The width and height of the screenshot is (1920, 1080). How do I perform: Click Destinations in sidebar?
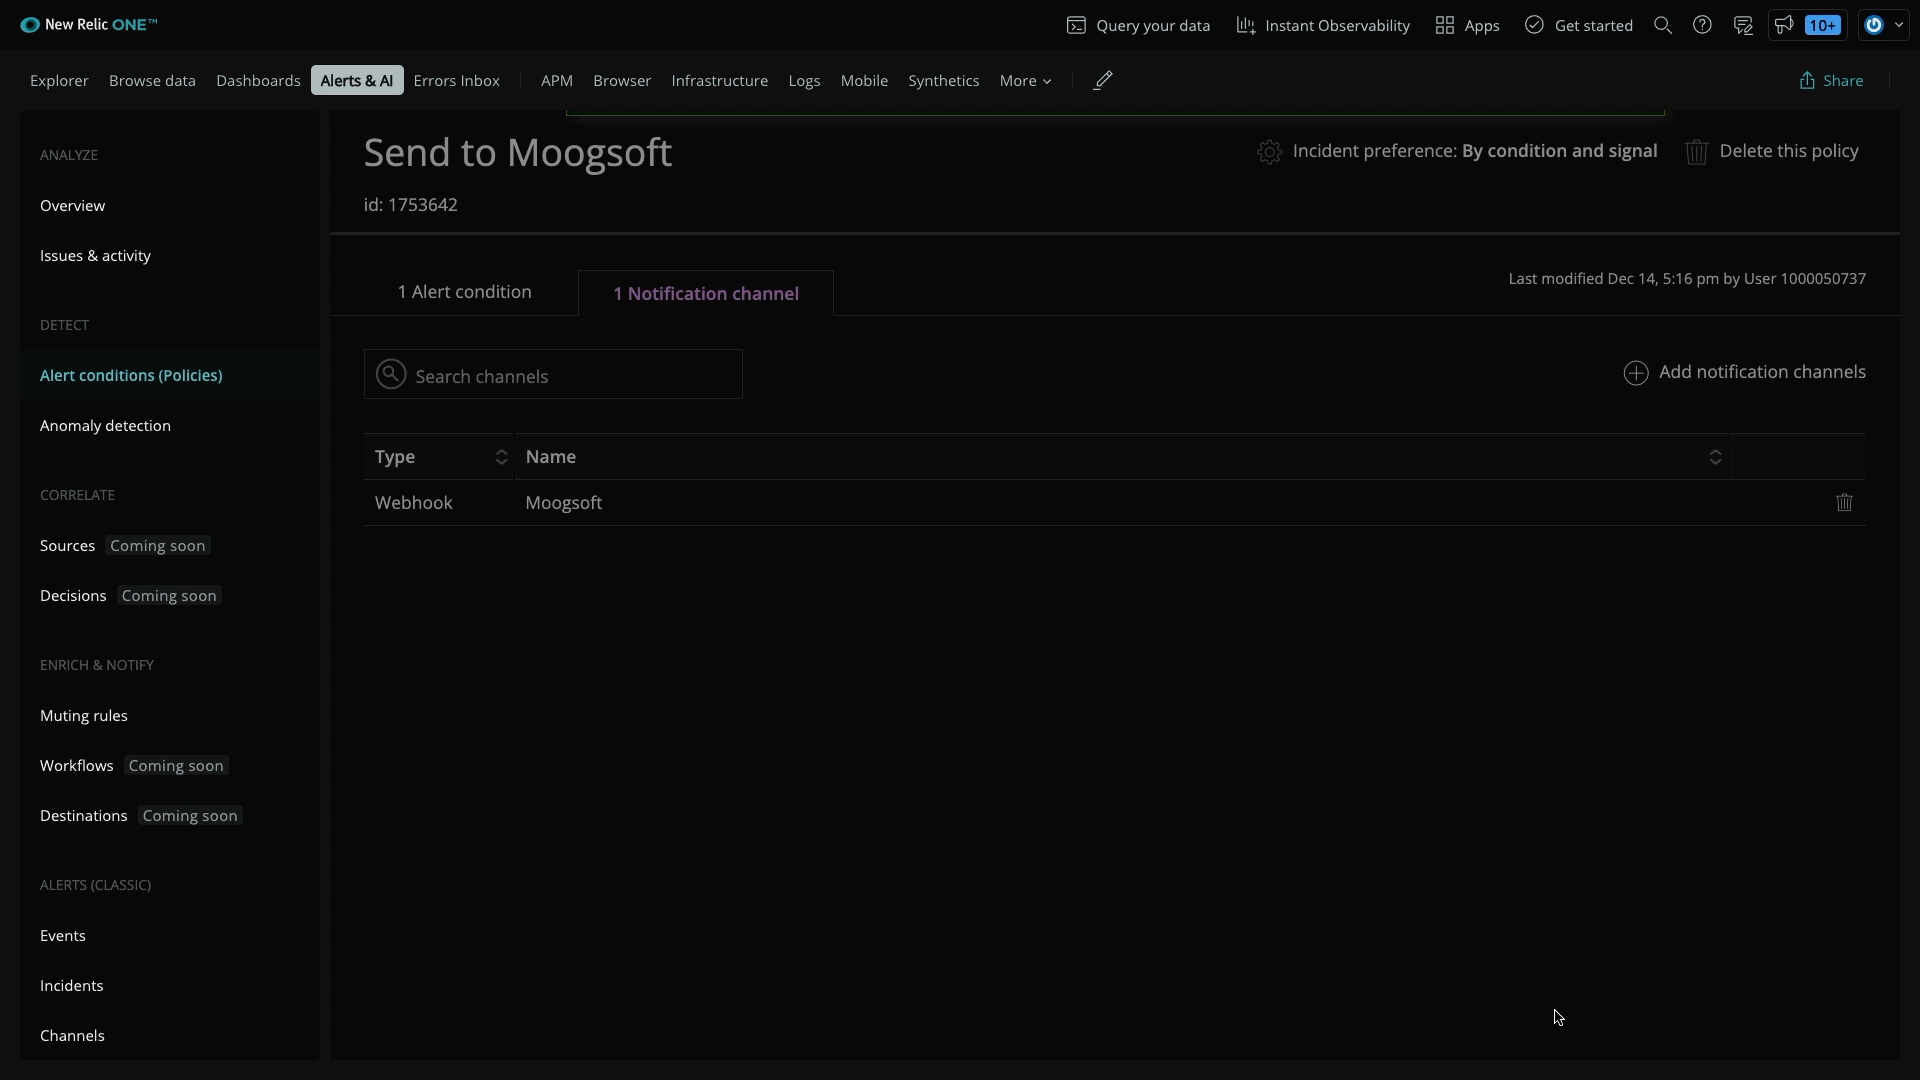(84, 816)
